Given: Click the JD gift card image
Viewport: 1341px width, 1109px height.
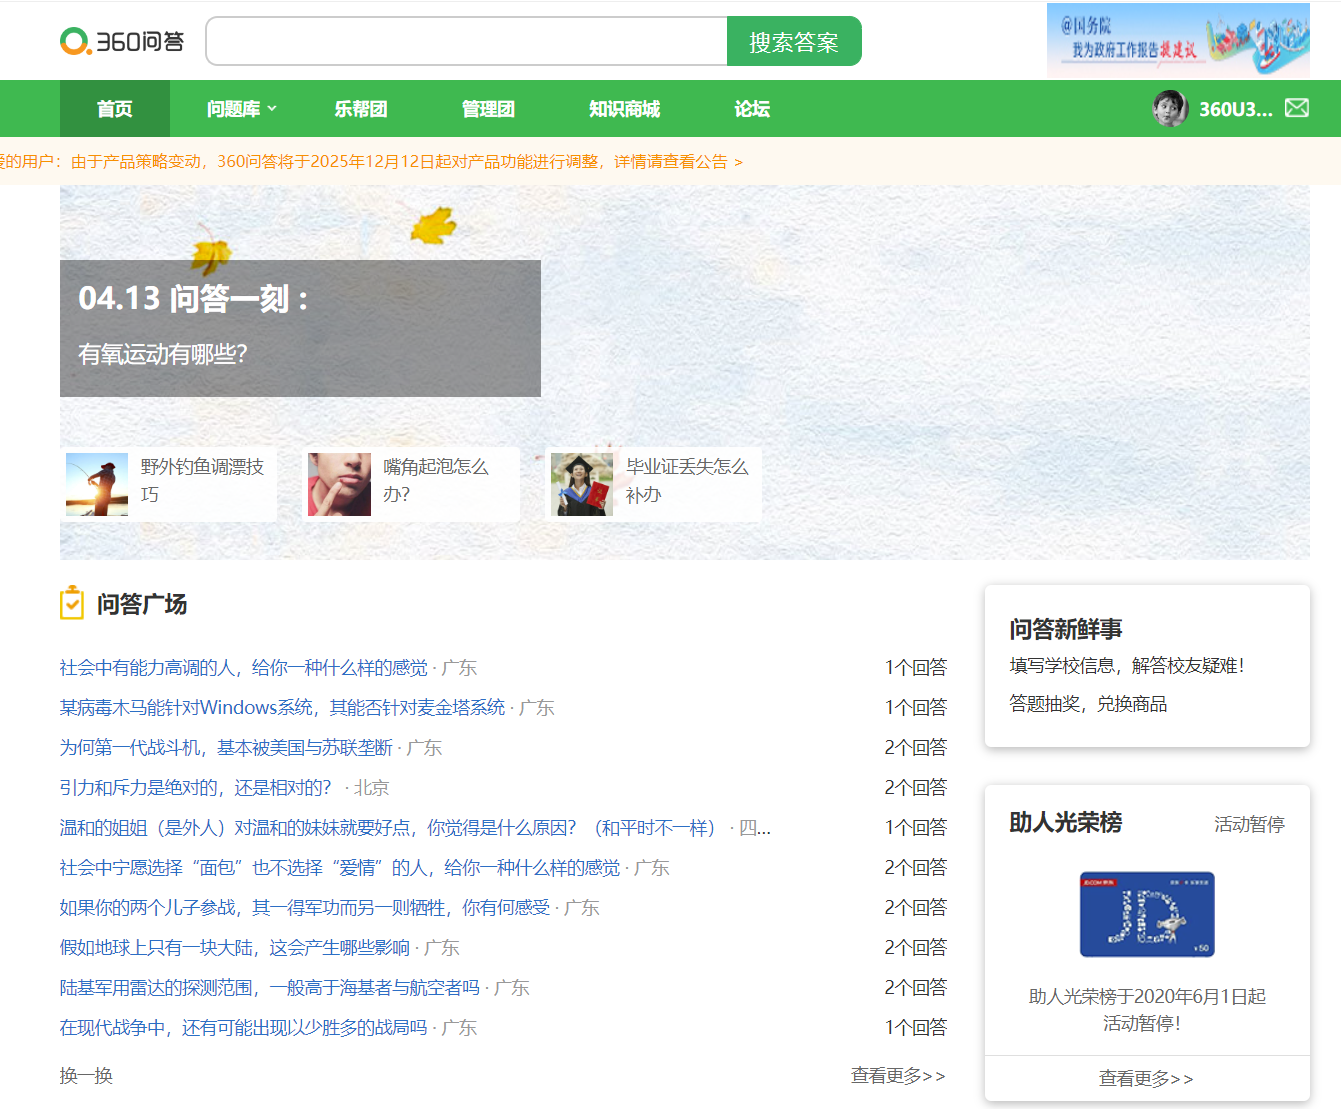Looking at the screenshot, I should (x=1147, y=914).
